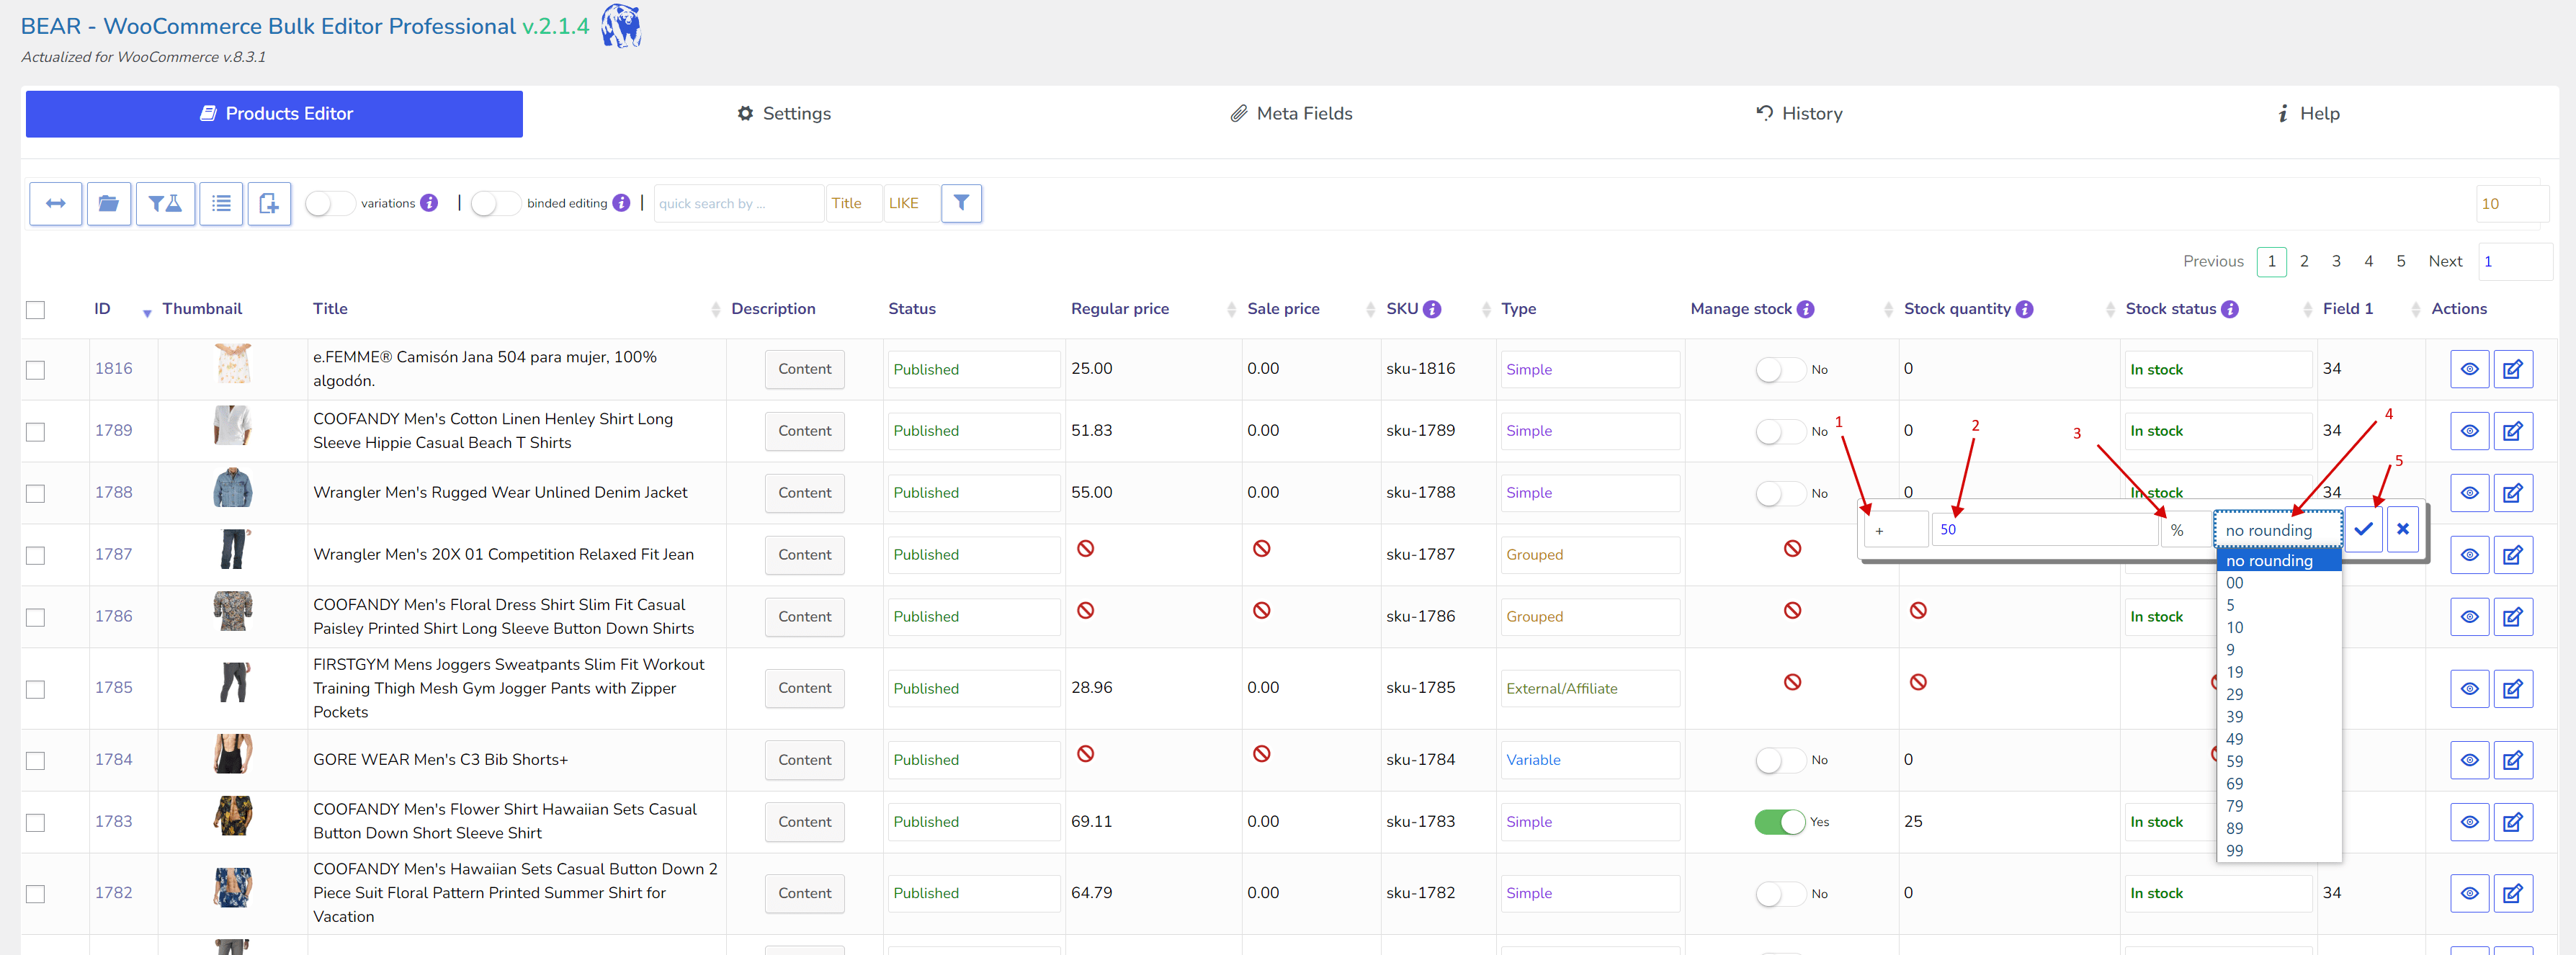Click the Stock quantity column info icon
Screen dimensions: 2576x955
(x=2024, y=309)
